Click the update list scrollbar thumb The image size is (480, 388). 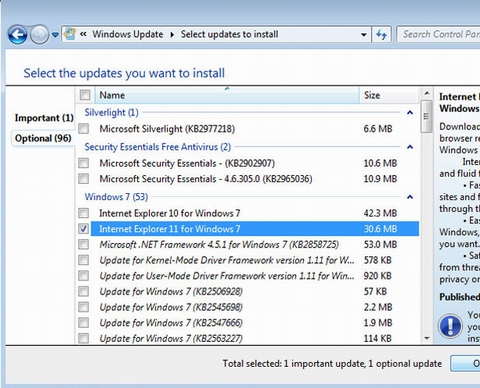tap(426, 116)
